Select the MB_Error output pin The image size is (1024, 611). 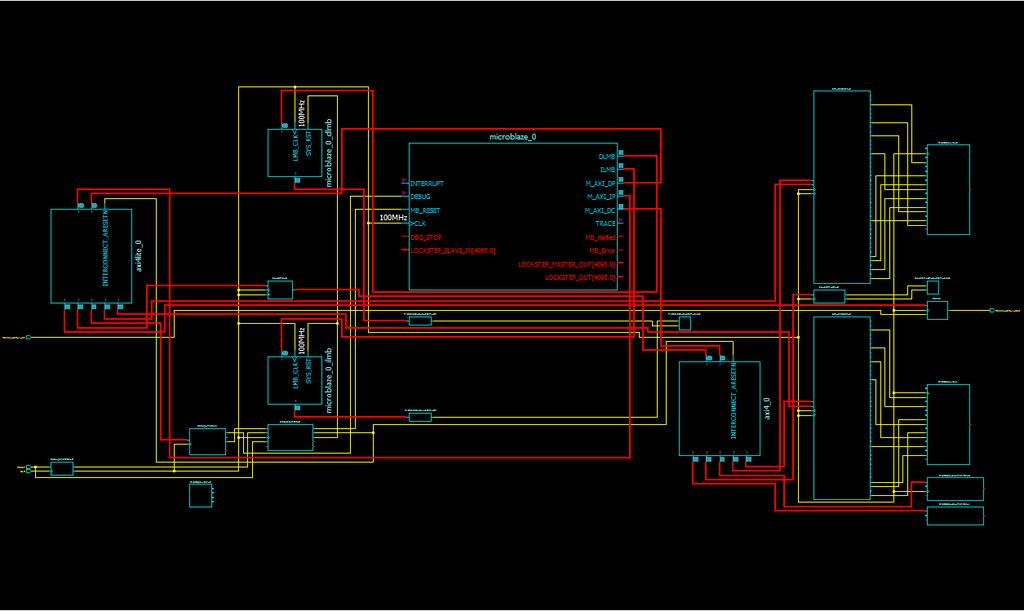pos(602,251)
